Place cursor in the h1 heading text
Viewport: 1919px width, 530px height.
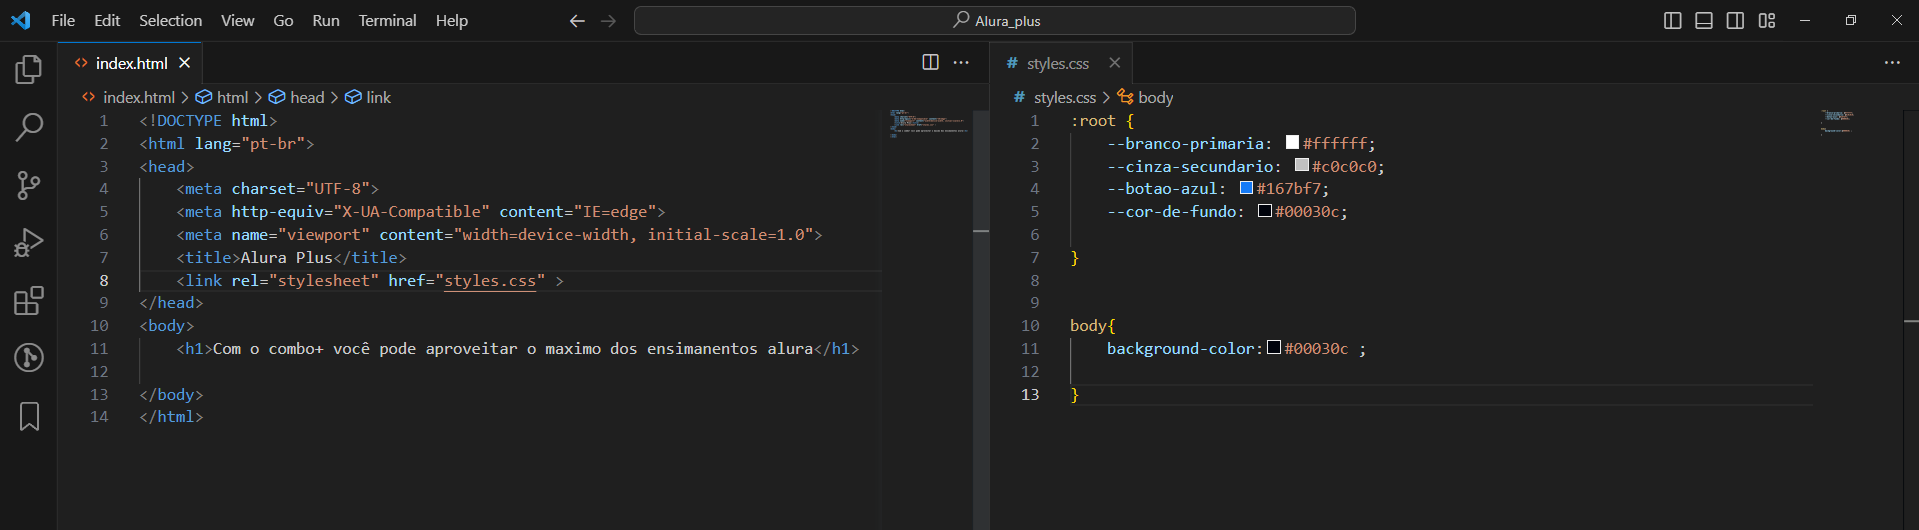tap(513, 349)
